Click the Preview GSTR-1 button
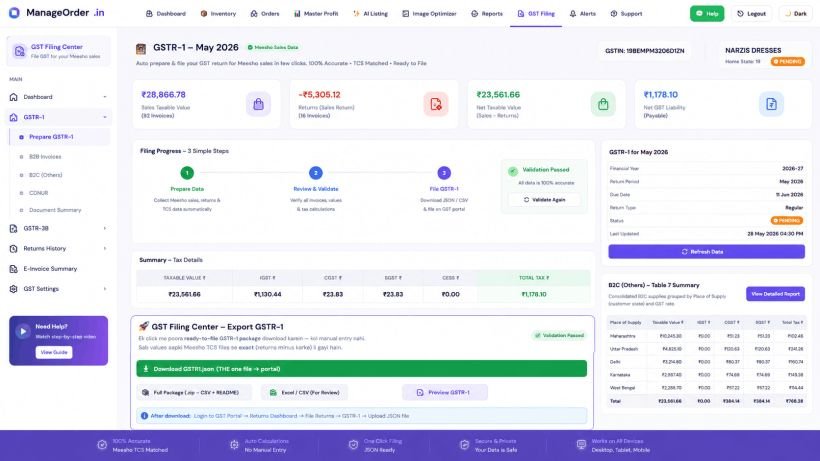Viewport: 820px width, 461px height. [445, 393]
